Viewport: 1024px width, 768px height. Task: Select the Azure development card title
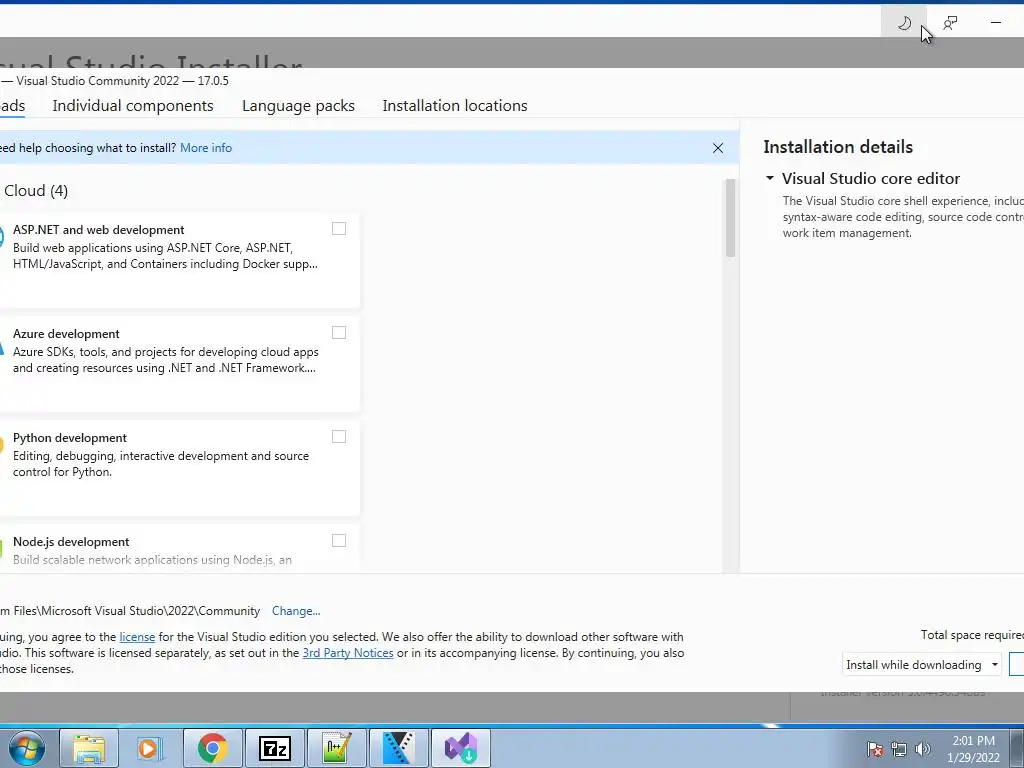point(66,334)
